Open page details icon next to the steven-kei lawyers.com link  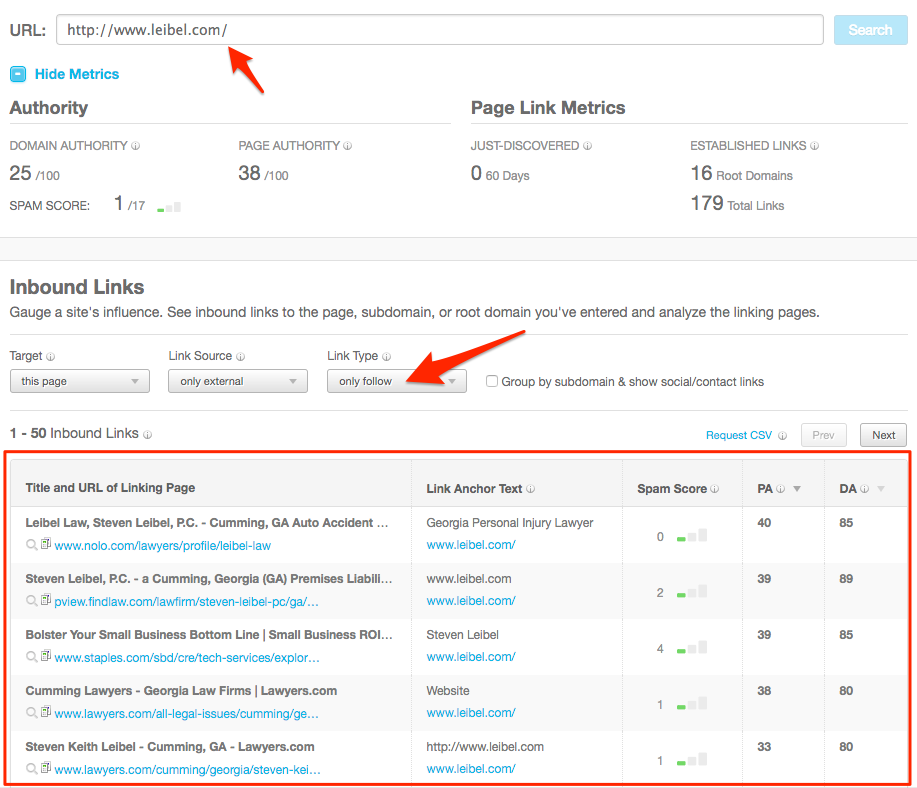coord(46,768)
